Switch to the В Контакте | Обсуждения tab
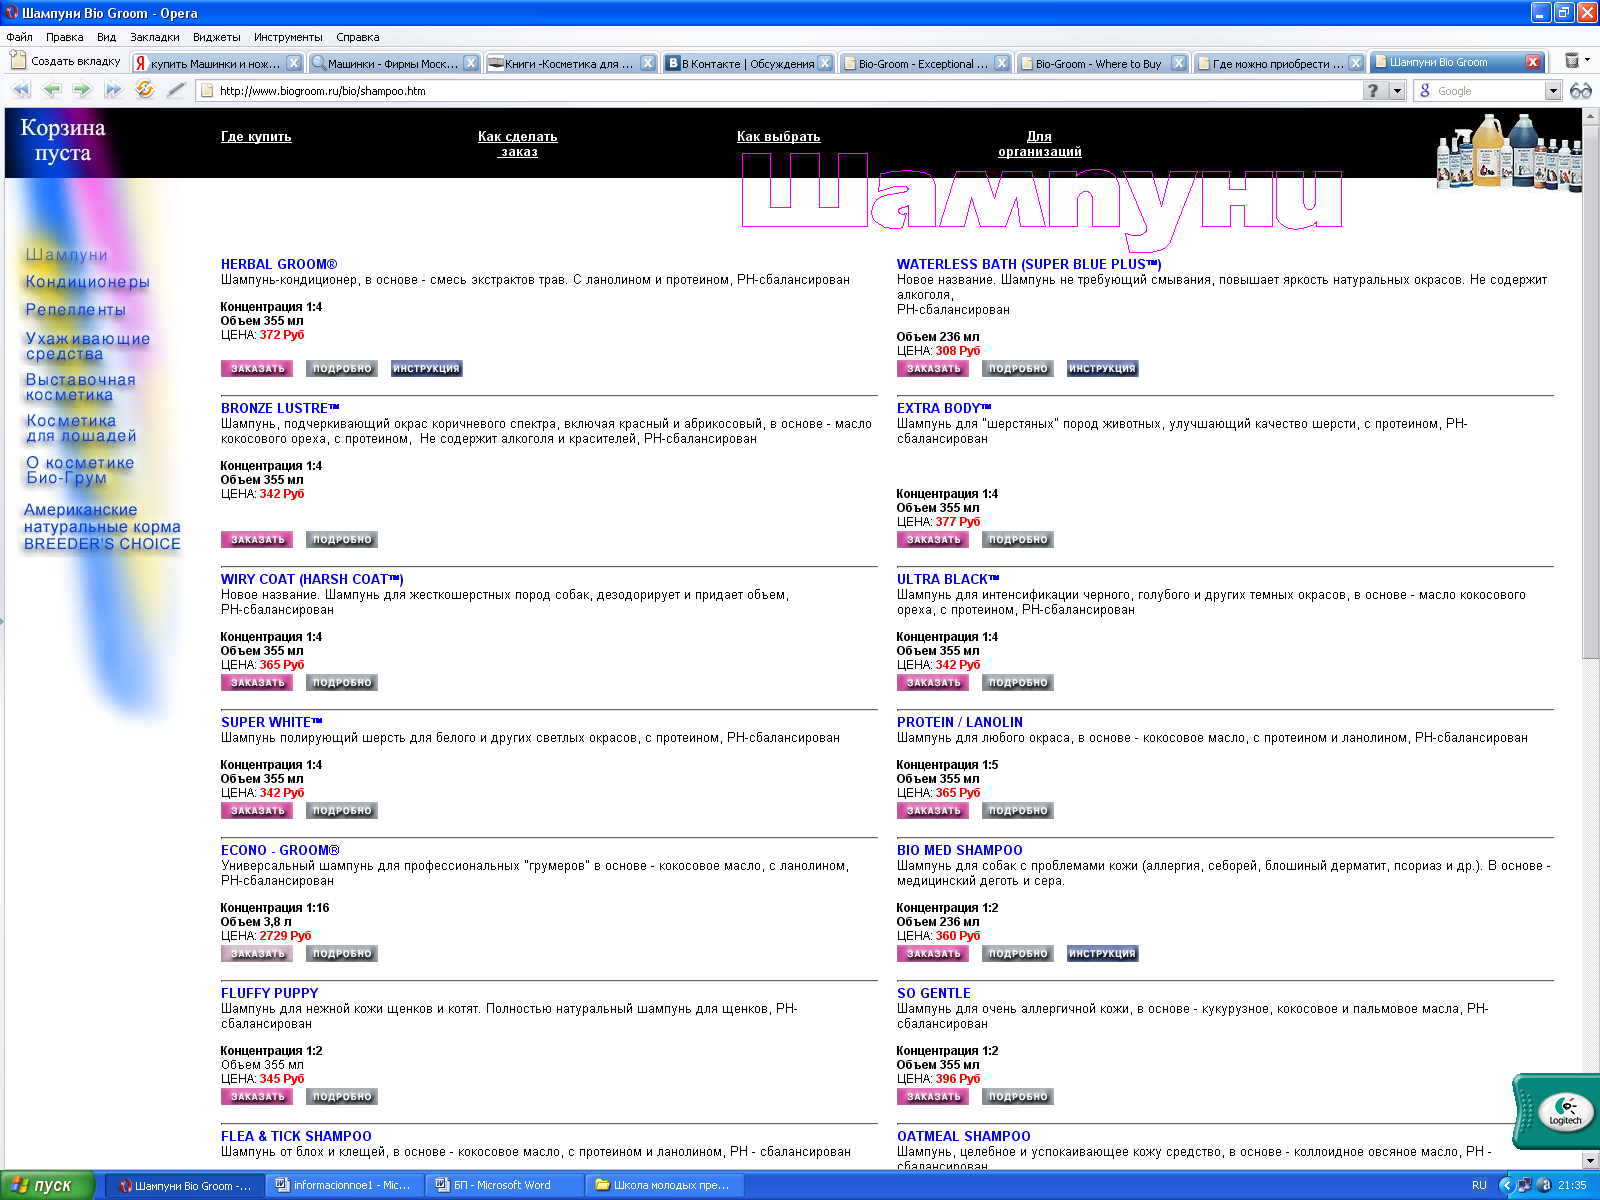The image size is (1600, 1200). 747,63
